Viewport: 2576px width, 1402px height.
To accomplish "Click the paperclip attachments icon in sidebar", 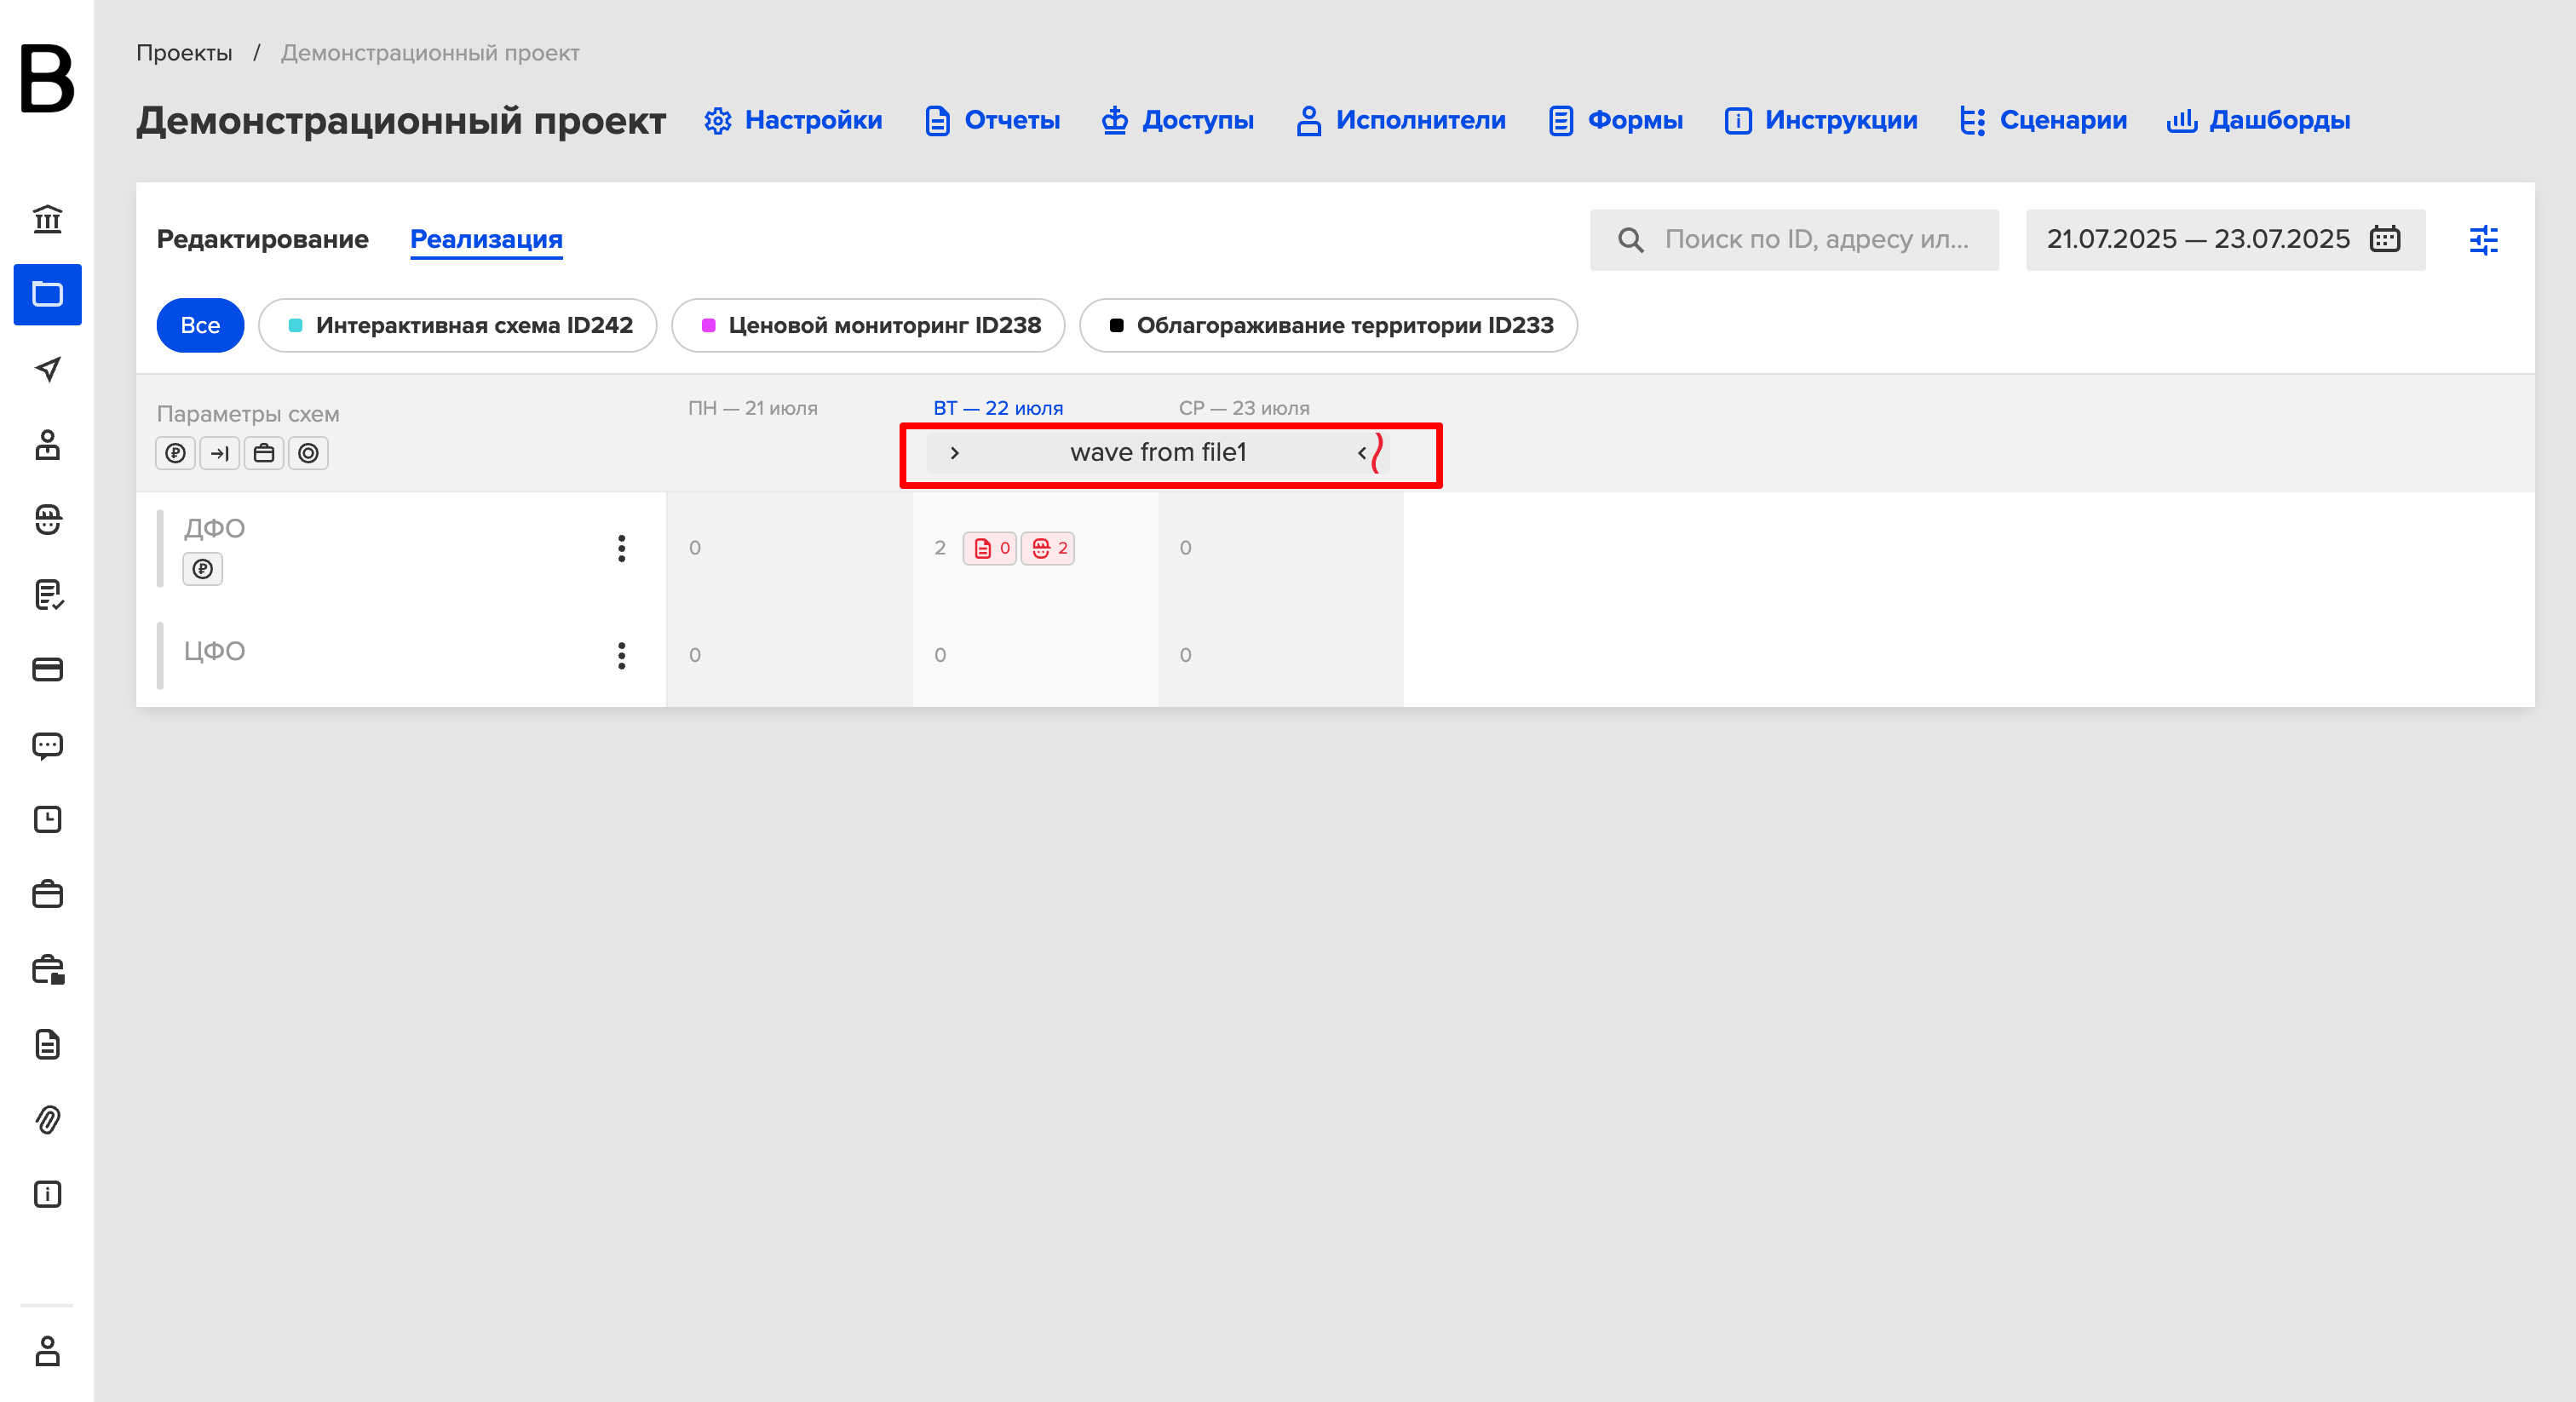I will (x=47, y=1119).
